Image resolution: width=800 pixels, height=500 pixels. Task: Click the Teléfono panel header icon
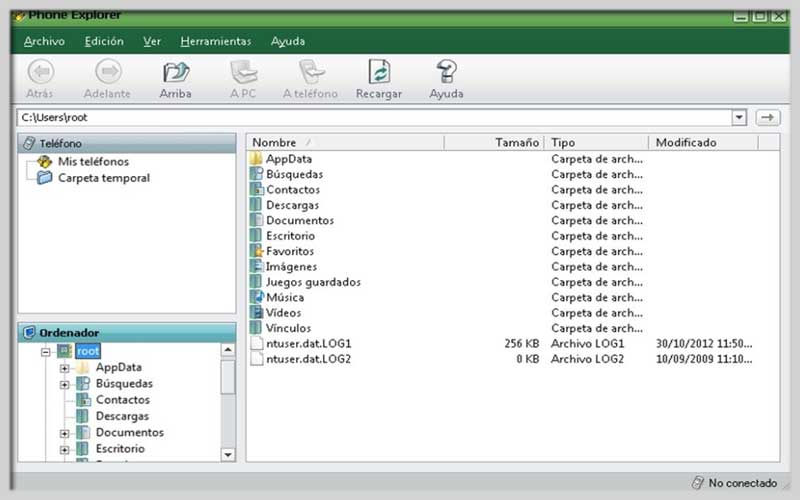click(x=29, y=143)
